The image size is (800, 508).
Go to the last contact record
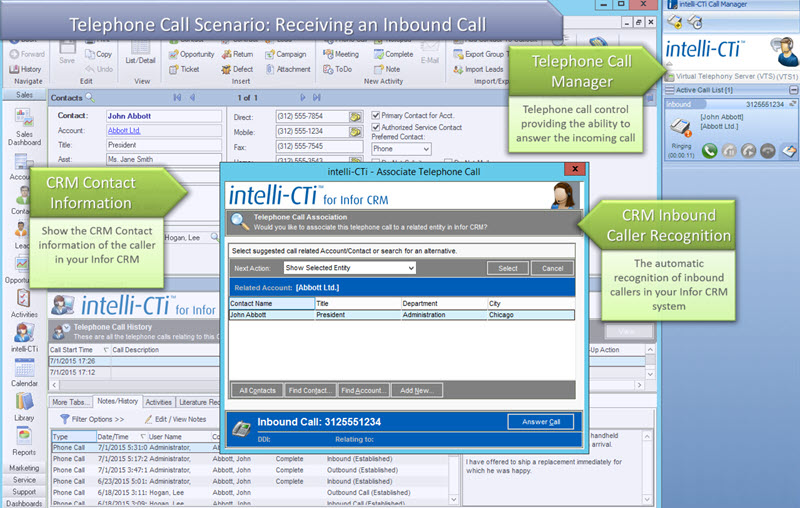tap(317, 97)
